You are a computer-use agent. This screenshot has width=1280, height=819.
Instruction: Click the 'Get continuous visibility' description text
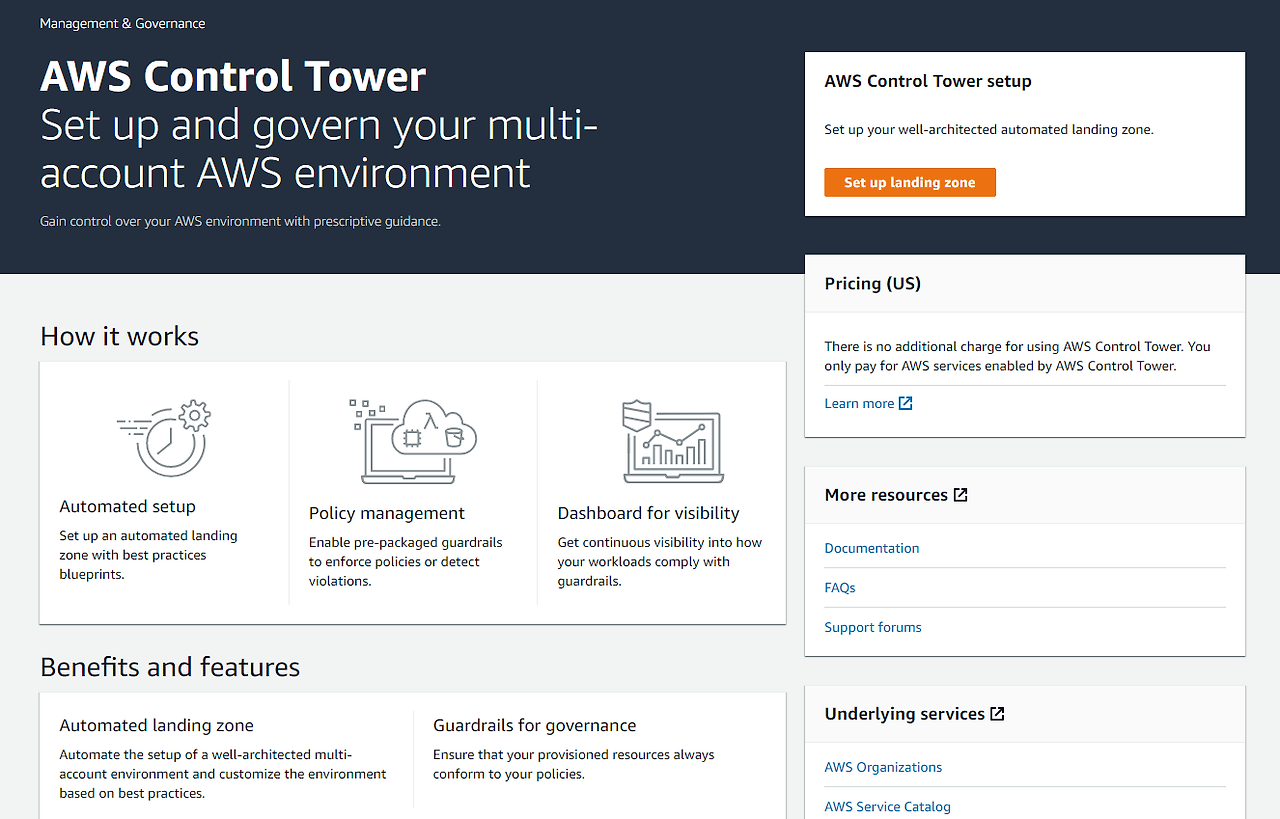coord(660,562)
